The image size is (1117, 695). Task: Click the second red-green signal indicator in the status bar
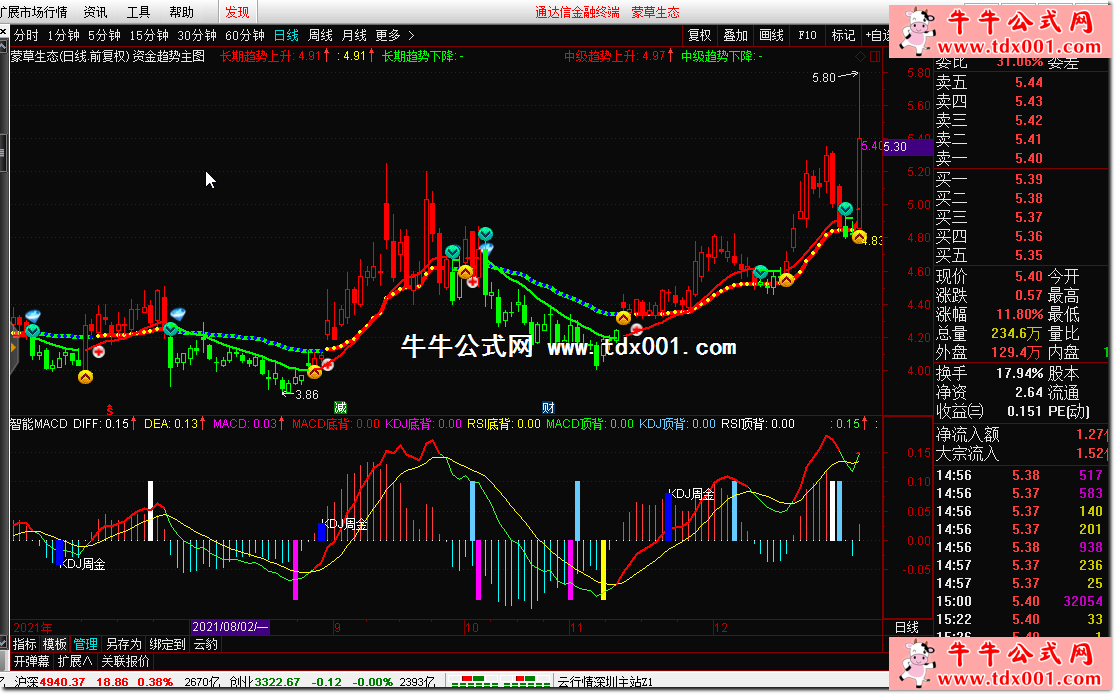[527, 682]
